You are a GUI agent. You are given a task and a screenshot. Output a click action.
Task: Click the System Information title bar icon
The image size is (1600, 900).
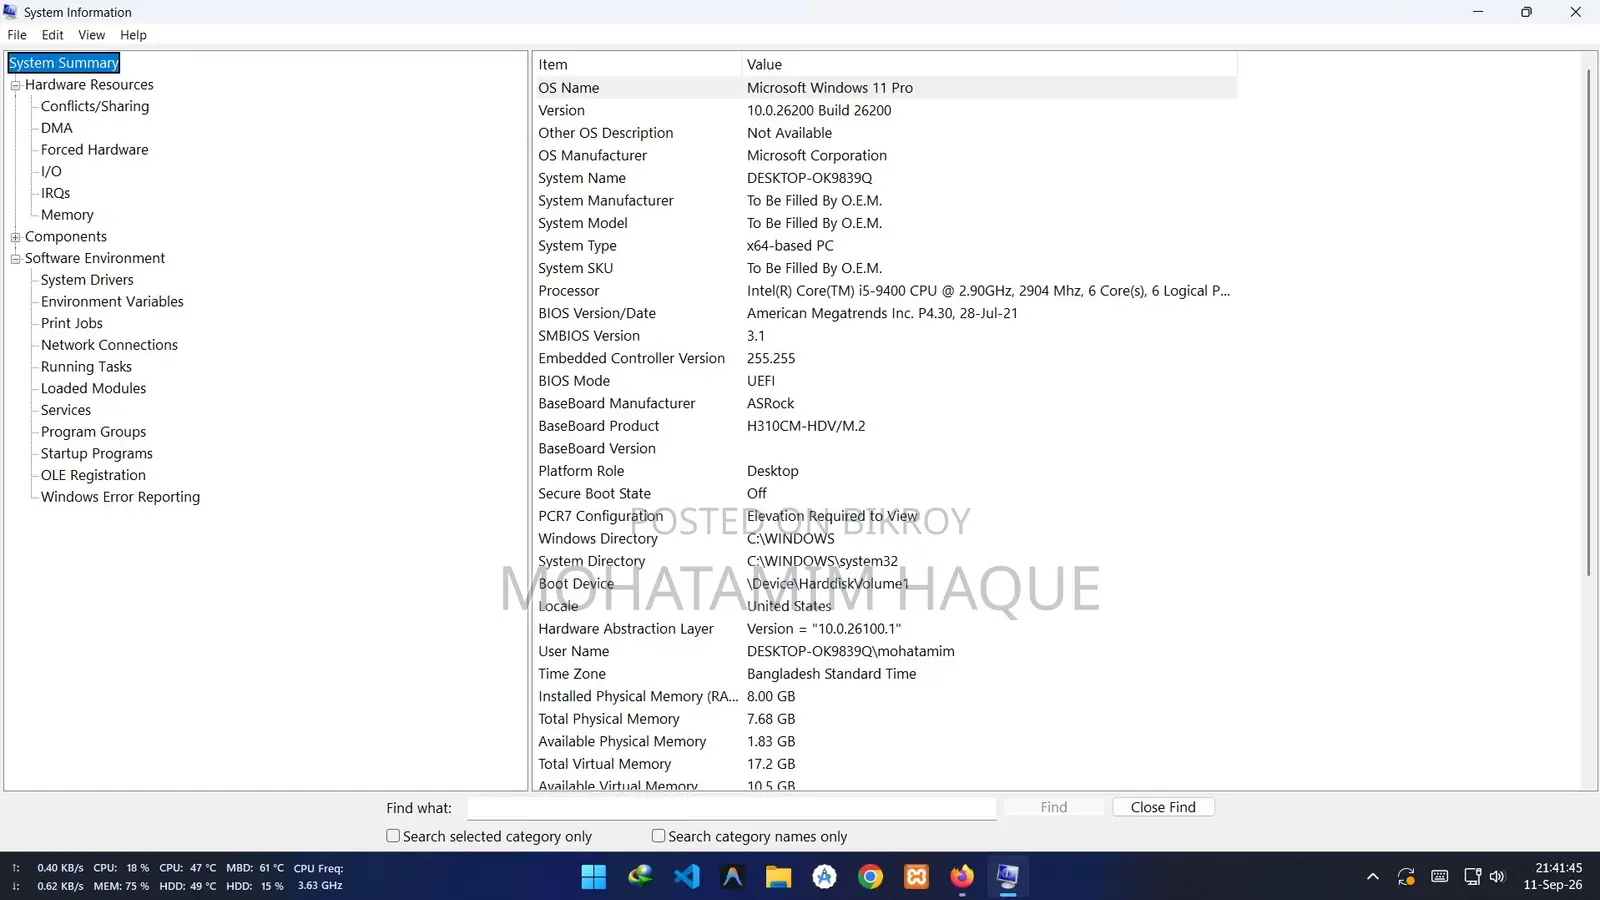[x=10, y=12]
